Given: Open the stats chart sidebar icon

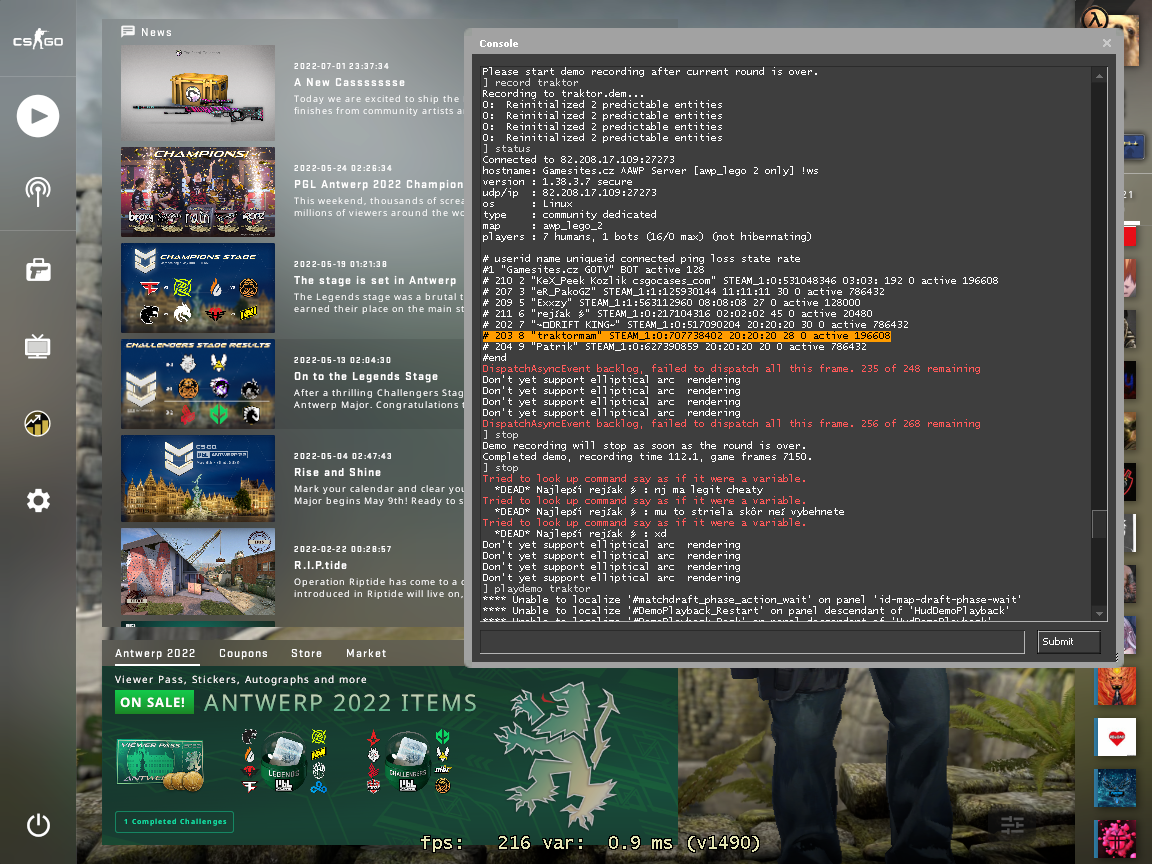Looking at the screenshot, I should point(38,424).
